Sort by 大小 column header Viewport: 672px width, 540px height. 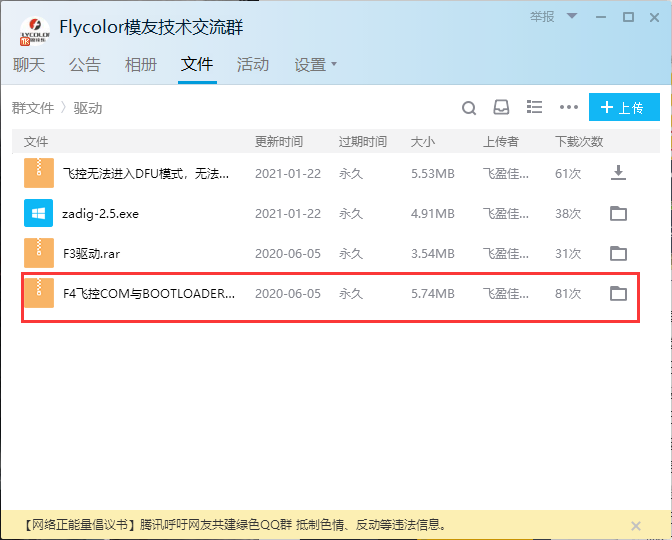[x=423, y=141]
